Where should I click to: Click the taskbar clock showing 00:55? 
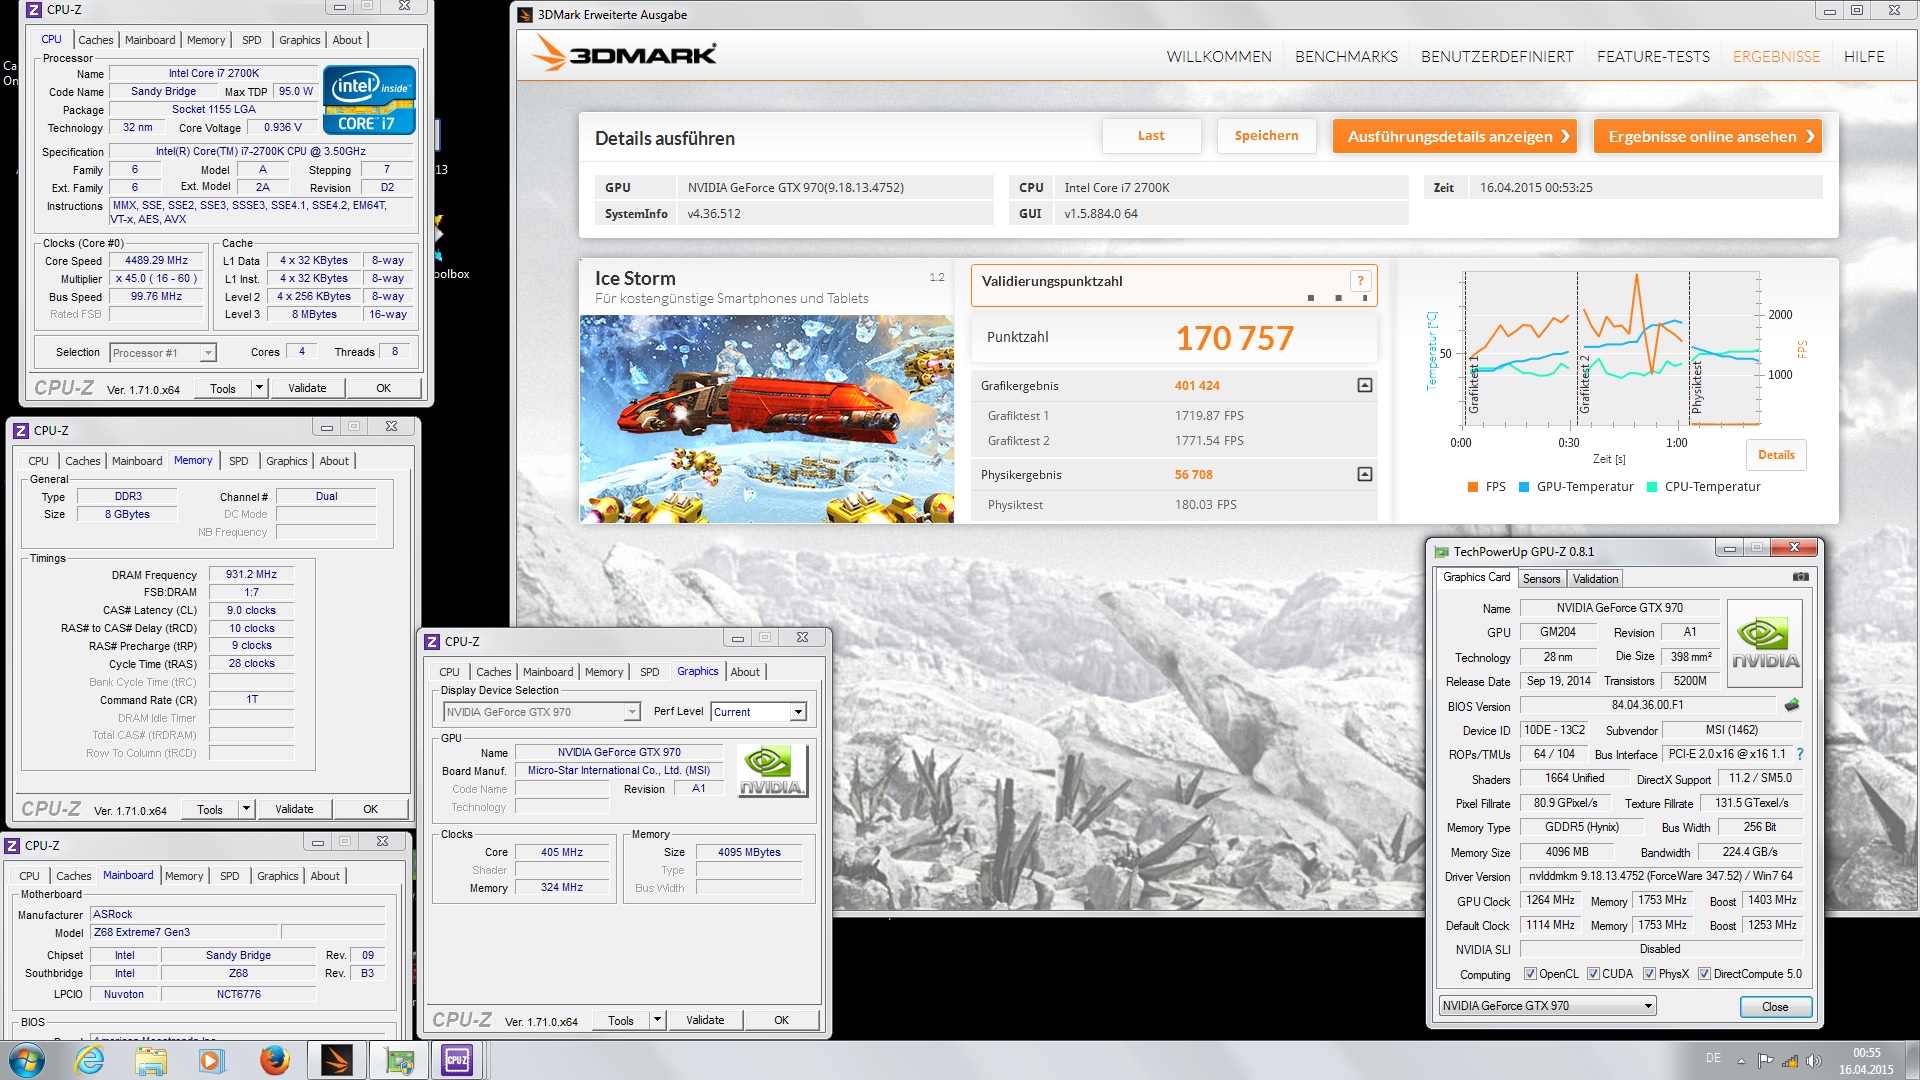[x=1866, y=1060]
